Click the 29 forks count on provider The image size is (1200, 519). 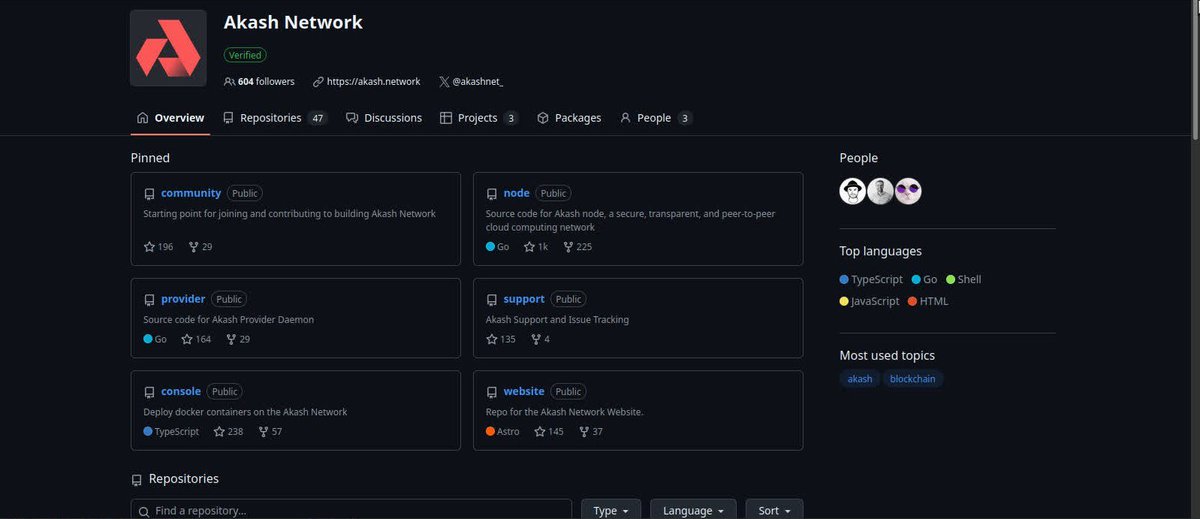(x=238, y=340)
